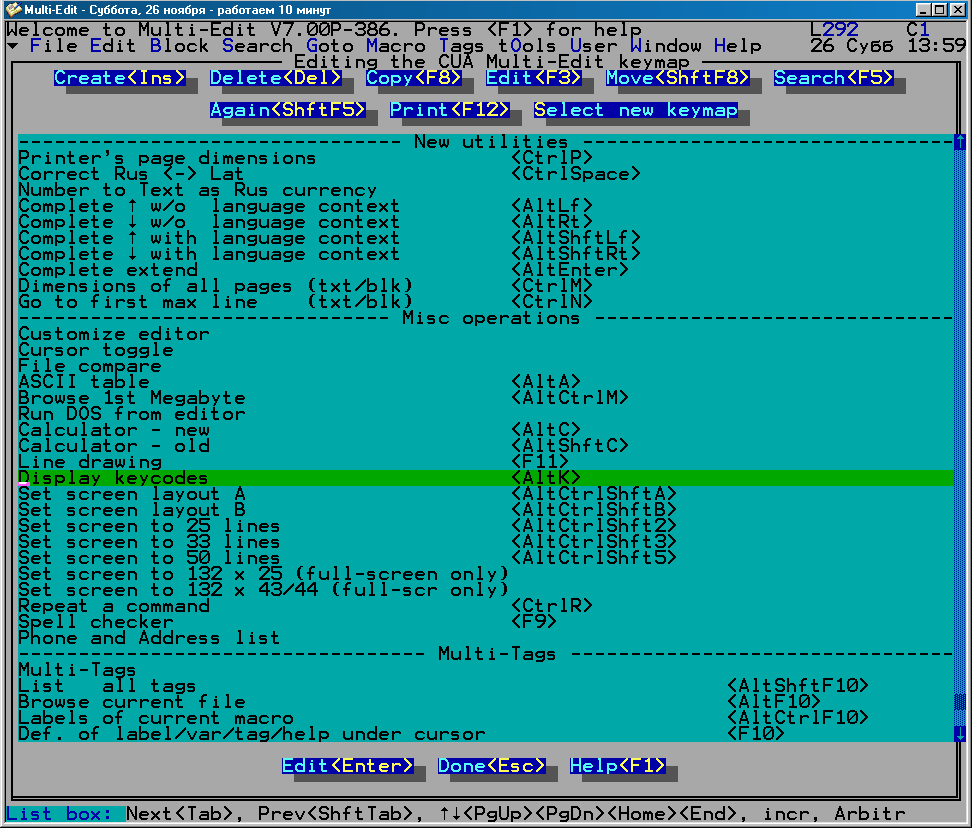Select 'Dimensions of all pages (txt/blk)' entry
The width and height of the screenshot is (972, 828).
pos(486,286)
